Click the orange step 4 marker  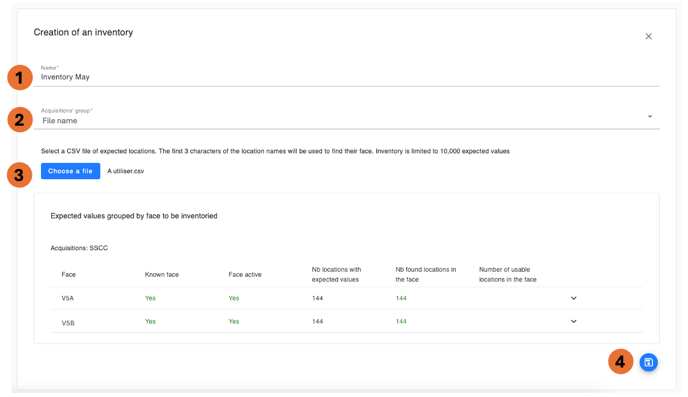point(620,362)
